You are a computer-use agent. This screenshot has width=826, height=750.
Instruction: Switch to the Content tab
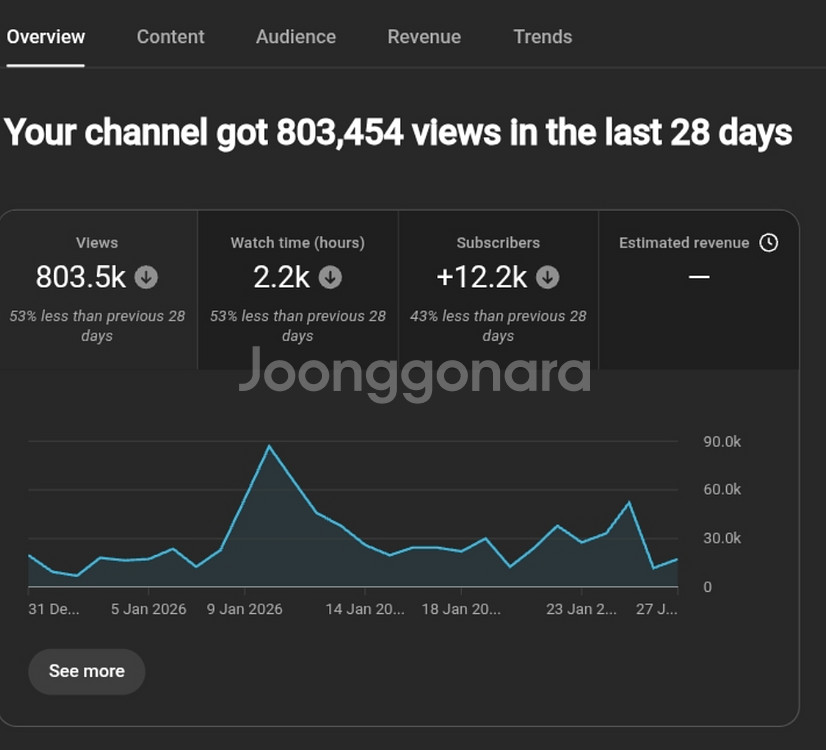coord(170,37)
